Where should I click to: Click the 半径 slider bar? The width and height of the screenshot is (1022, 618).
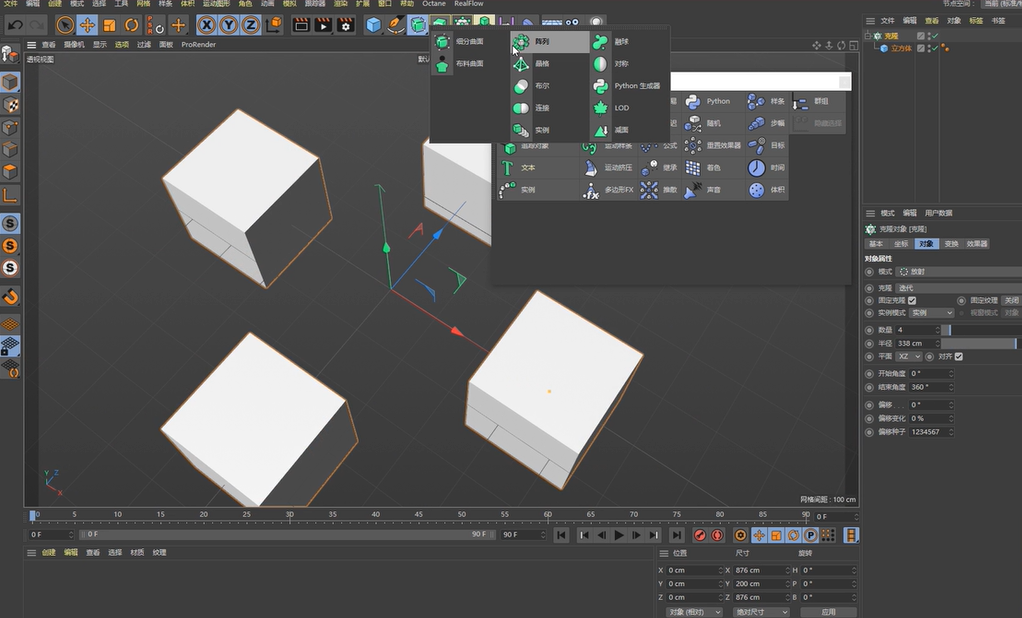click(x=977, y=343)
